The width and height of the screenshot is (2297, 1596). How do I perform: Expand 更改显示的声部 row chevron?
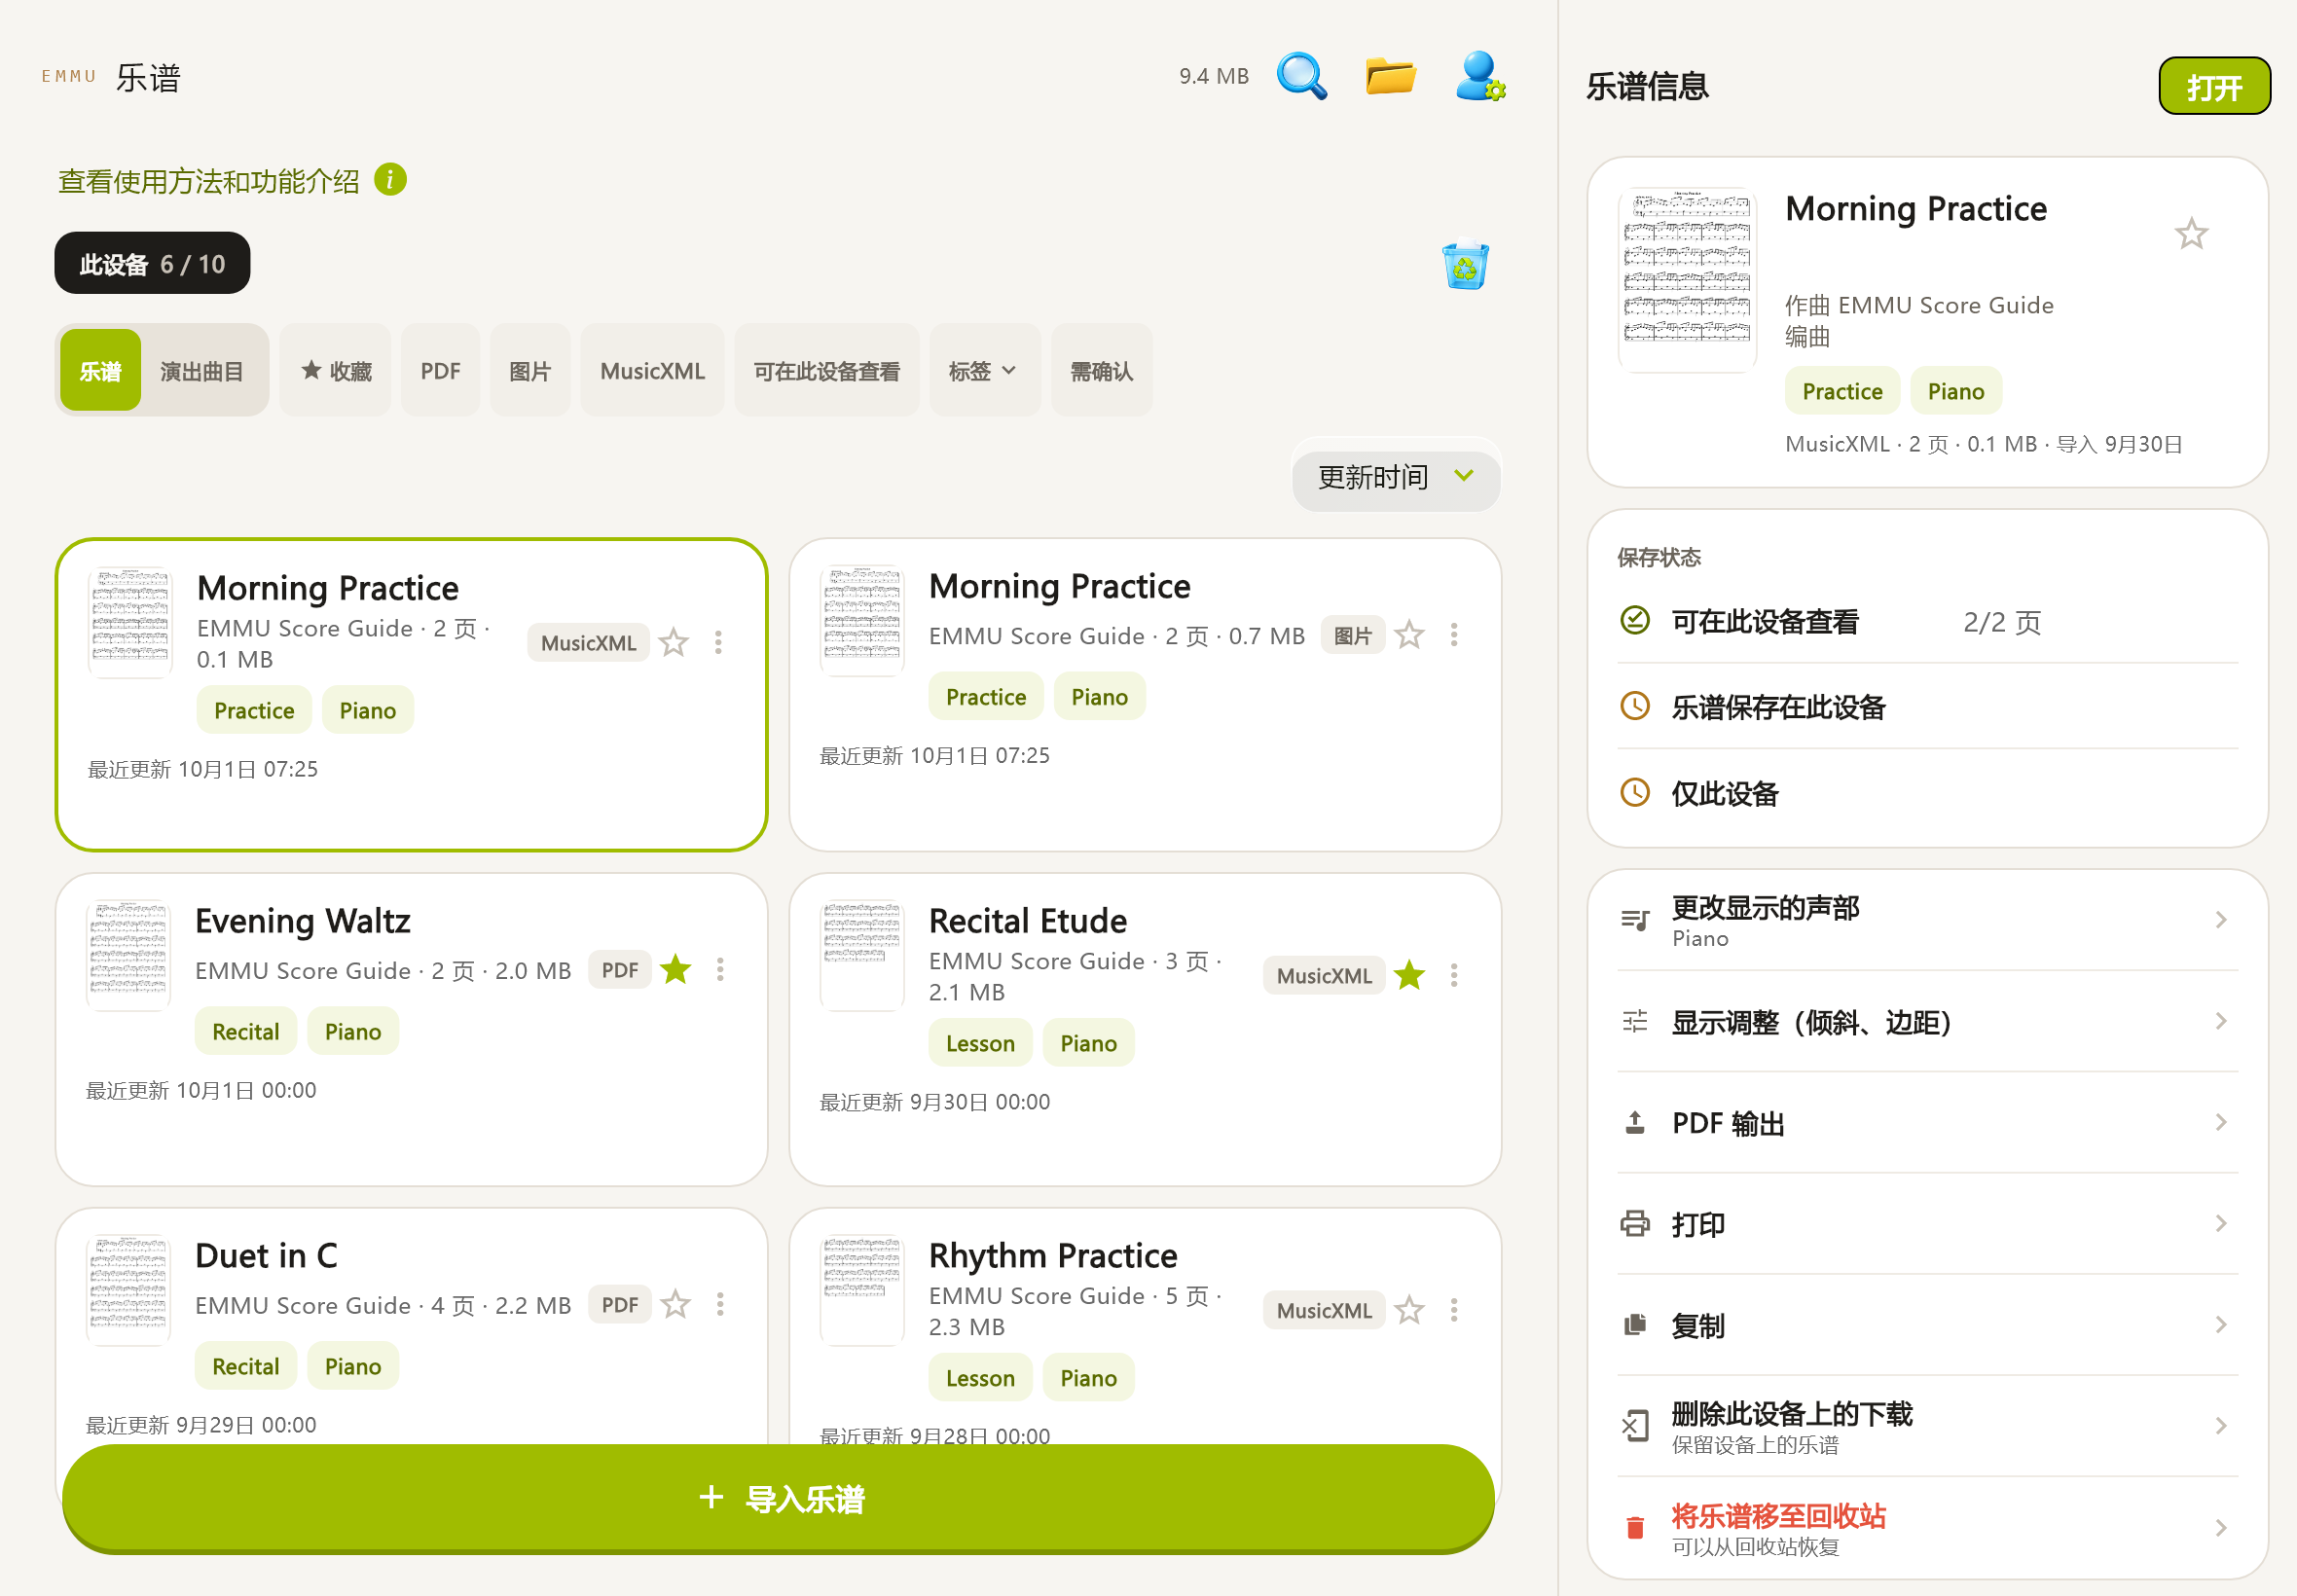(2220, 920)
